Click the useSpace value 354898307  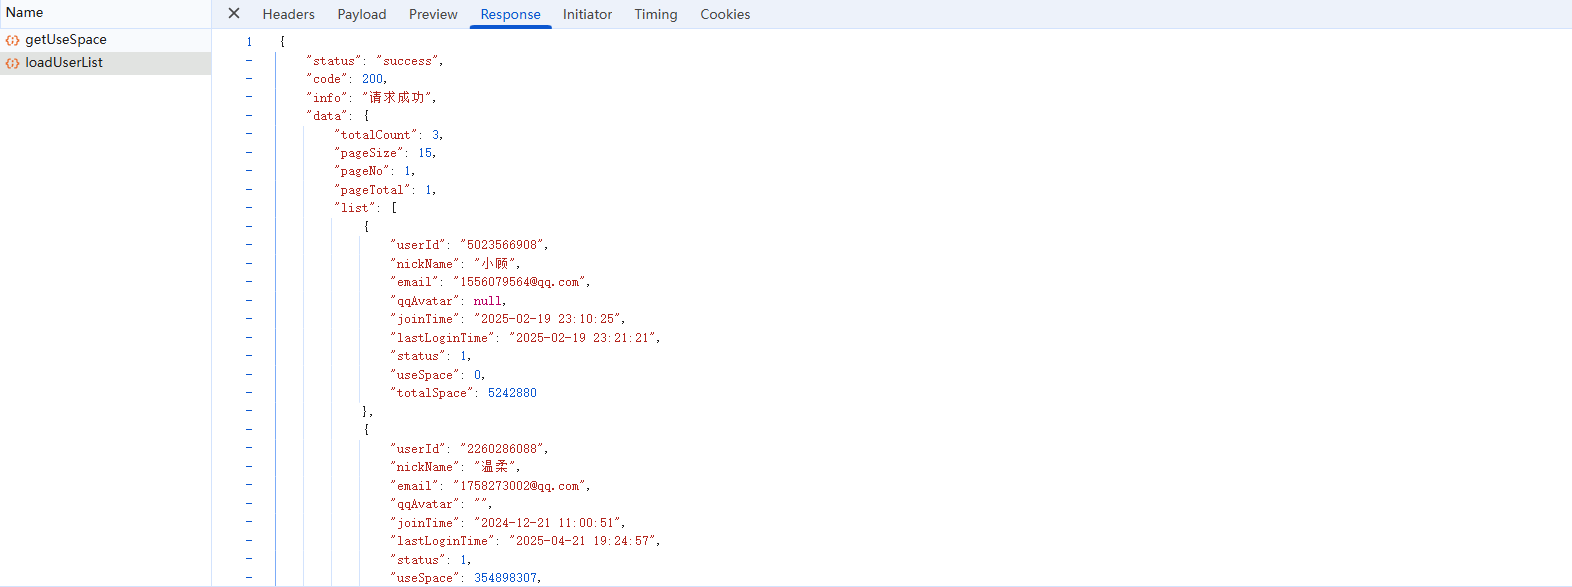tap(505, 578)
